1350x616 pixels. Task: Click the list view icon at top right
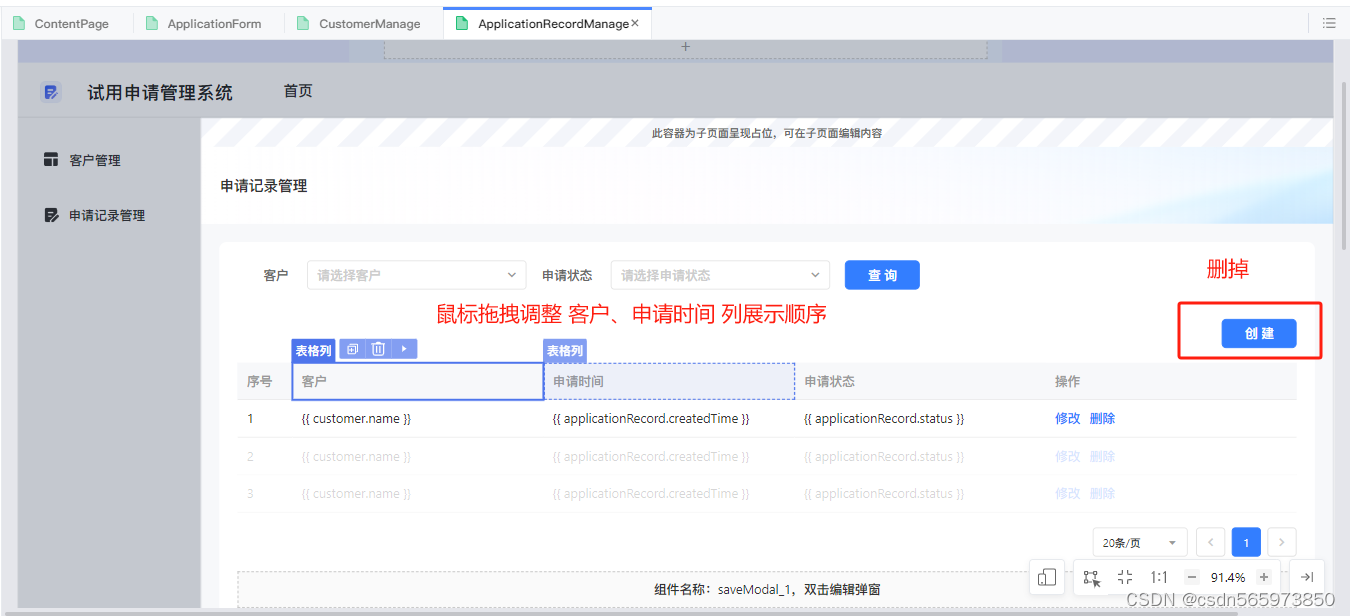(x=1330, y=21)
